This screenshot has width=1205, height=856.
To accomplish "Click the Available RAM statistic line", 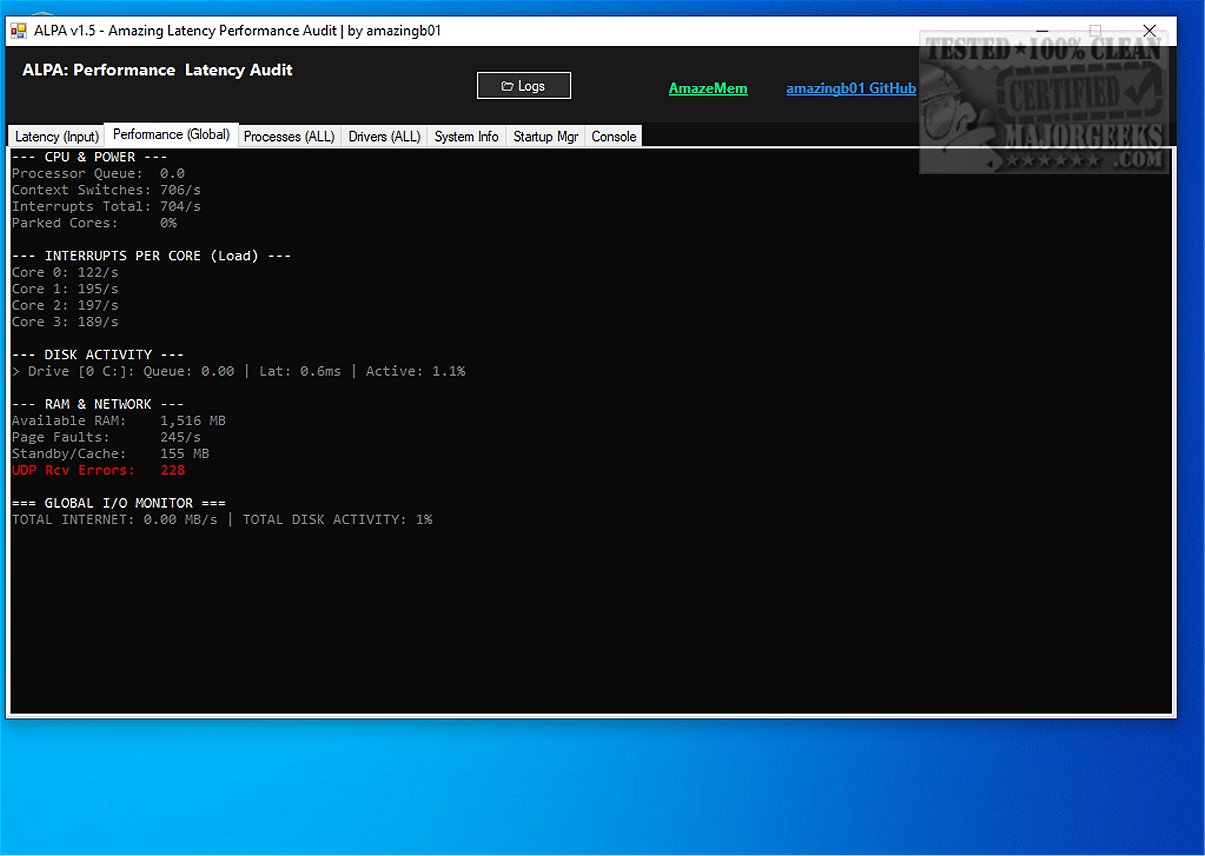I will point(118,420).
